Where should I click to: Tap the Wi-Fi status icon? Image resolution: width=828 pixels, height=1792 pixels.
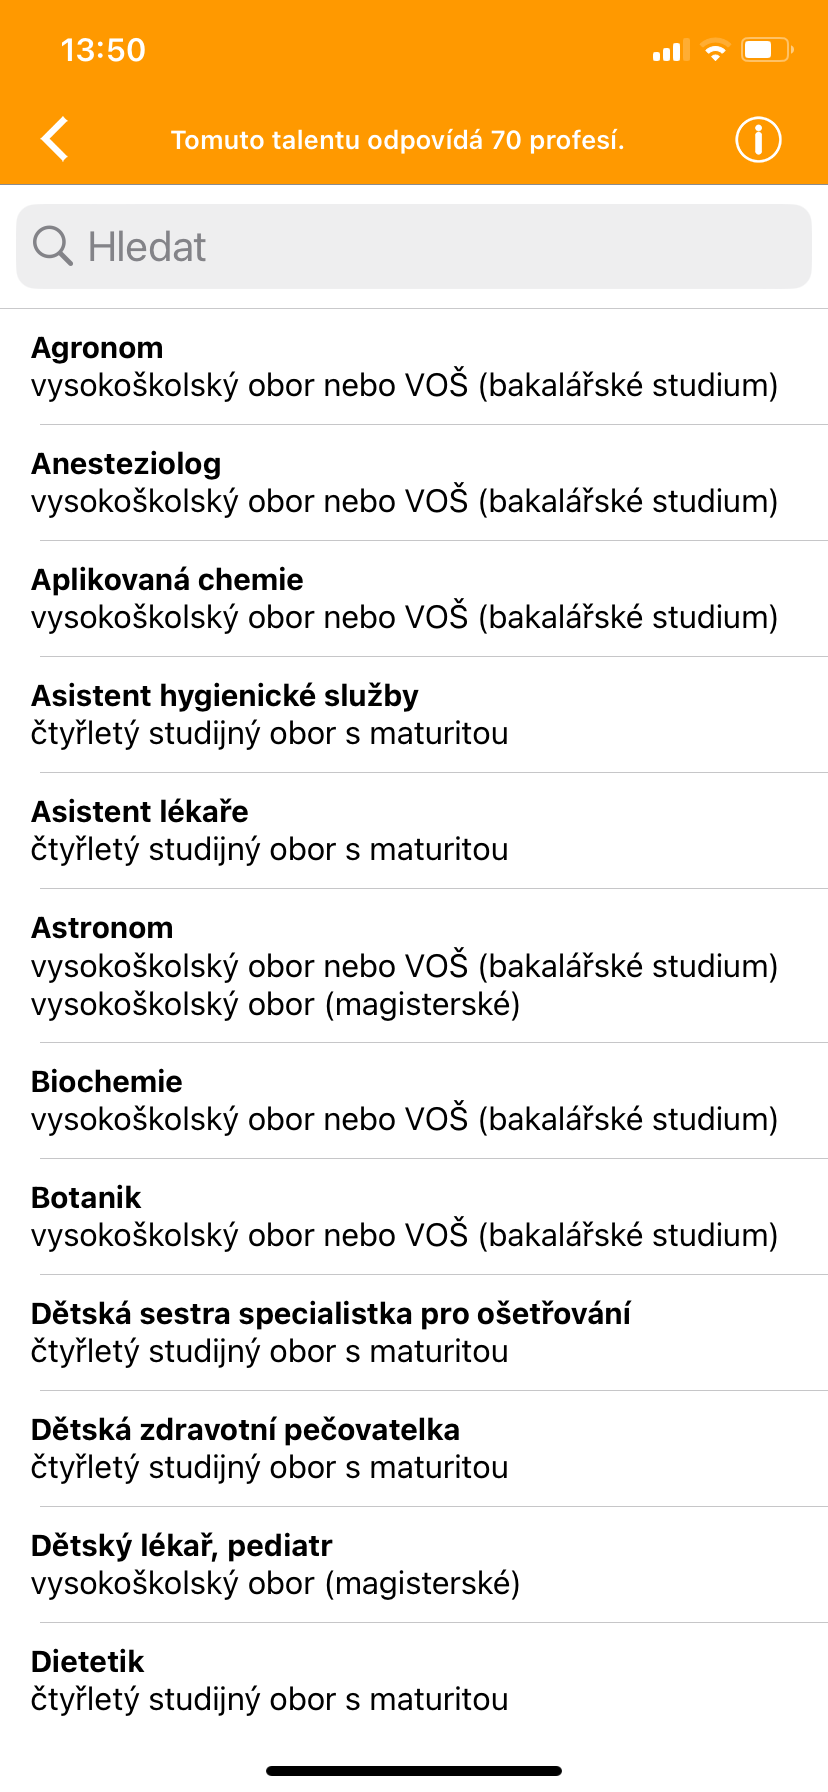715,50
